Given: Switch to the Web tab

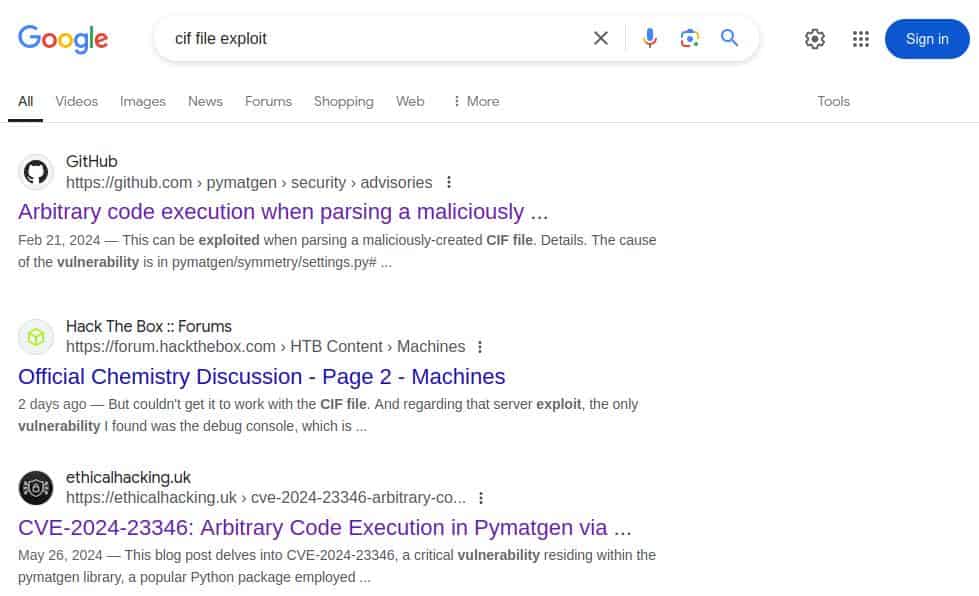Looking at the screenshot, I should tap(410, 101).
